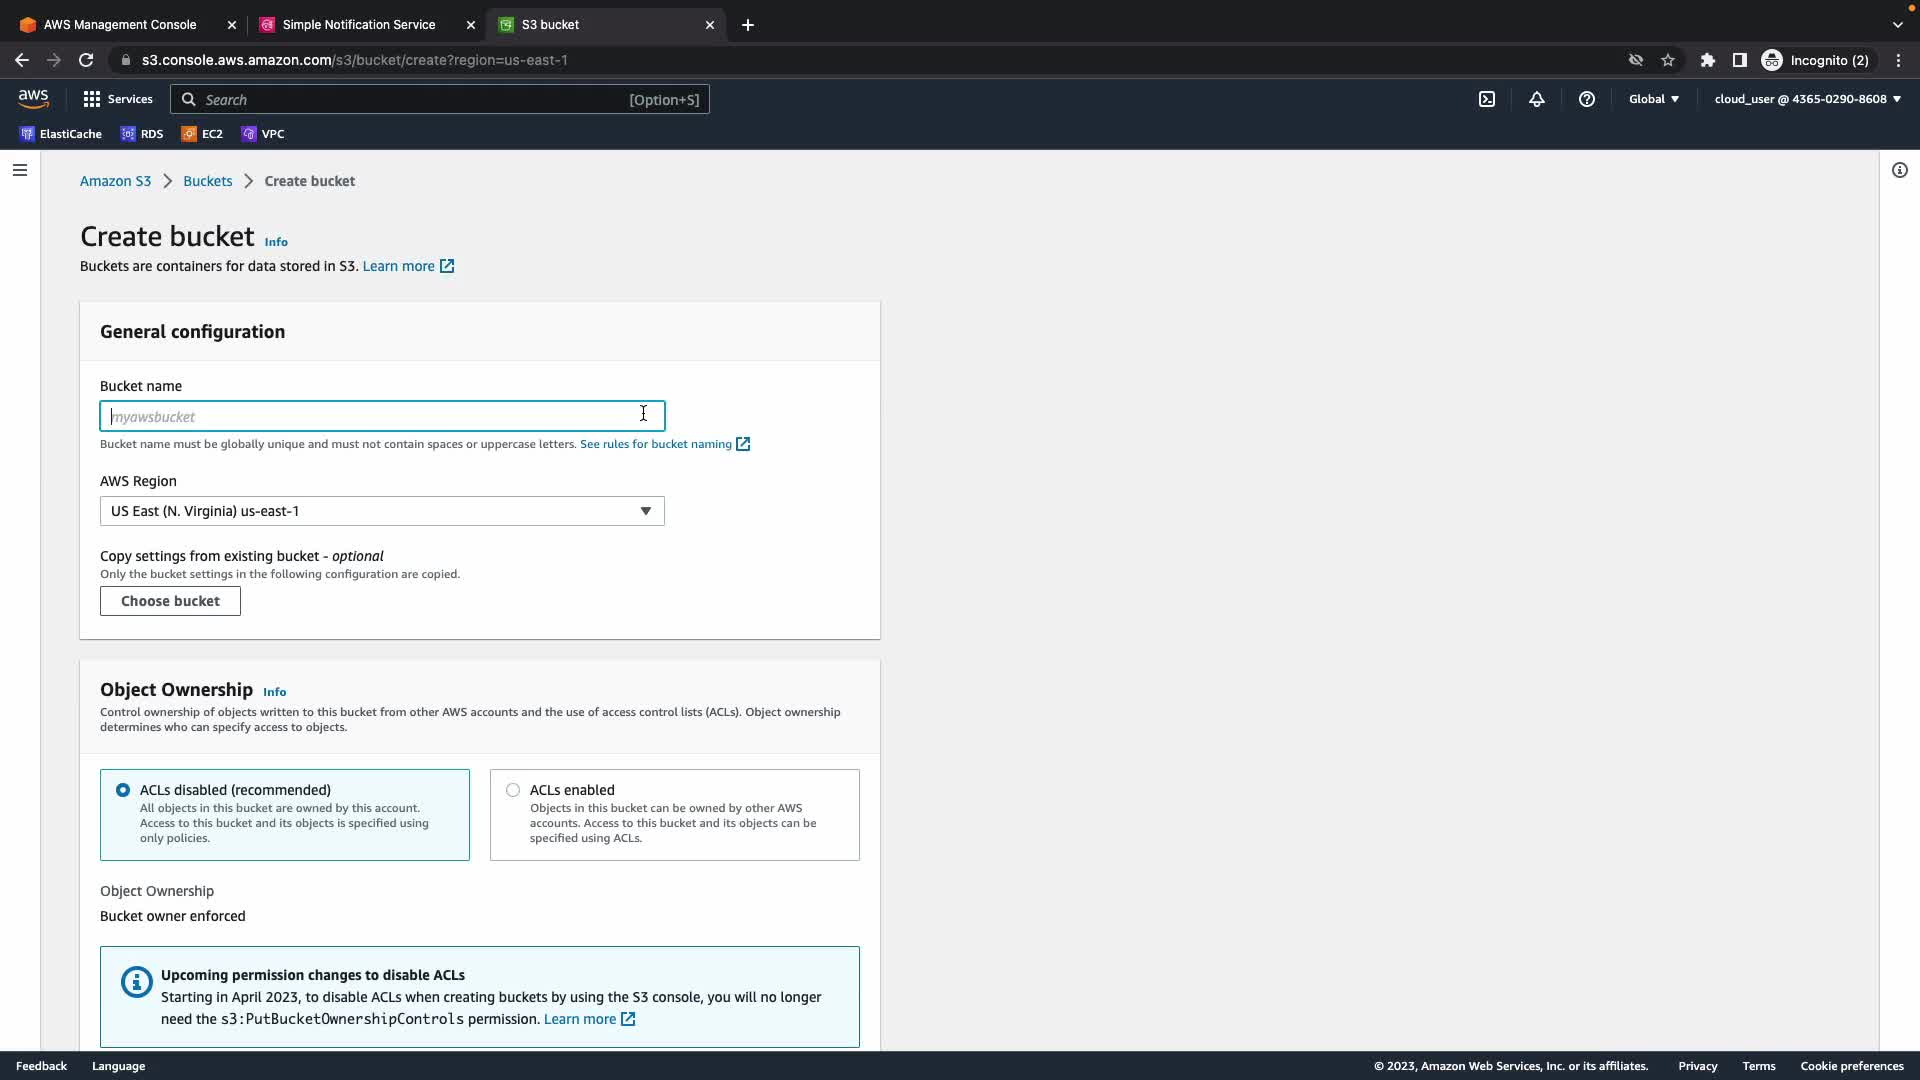Image resolution: width=1920 pixels, height=1080 pixels.
Task: Open EC2 shortcut in favorites bar
Action: tap(202, 134)
